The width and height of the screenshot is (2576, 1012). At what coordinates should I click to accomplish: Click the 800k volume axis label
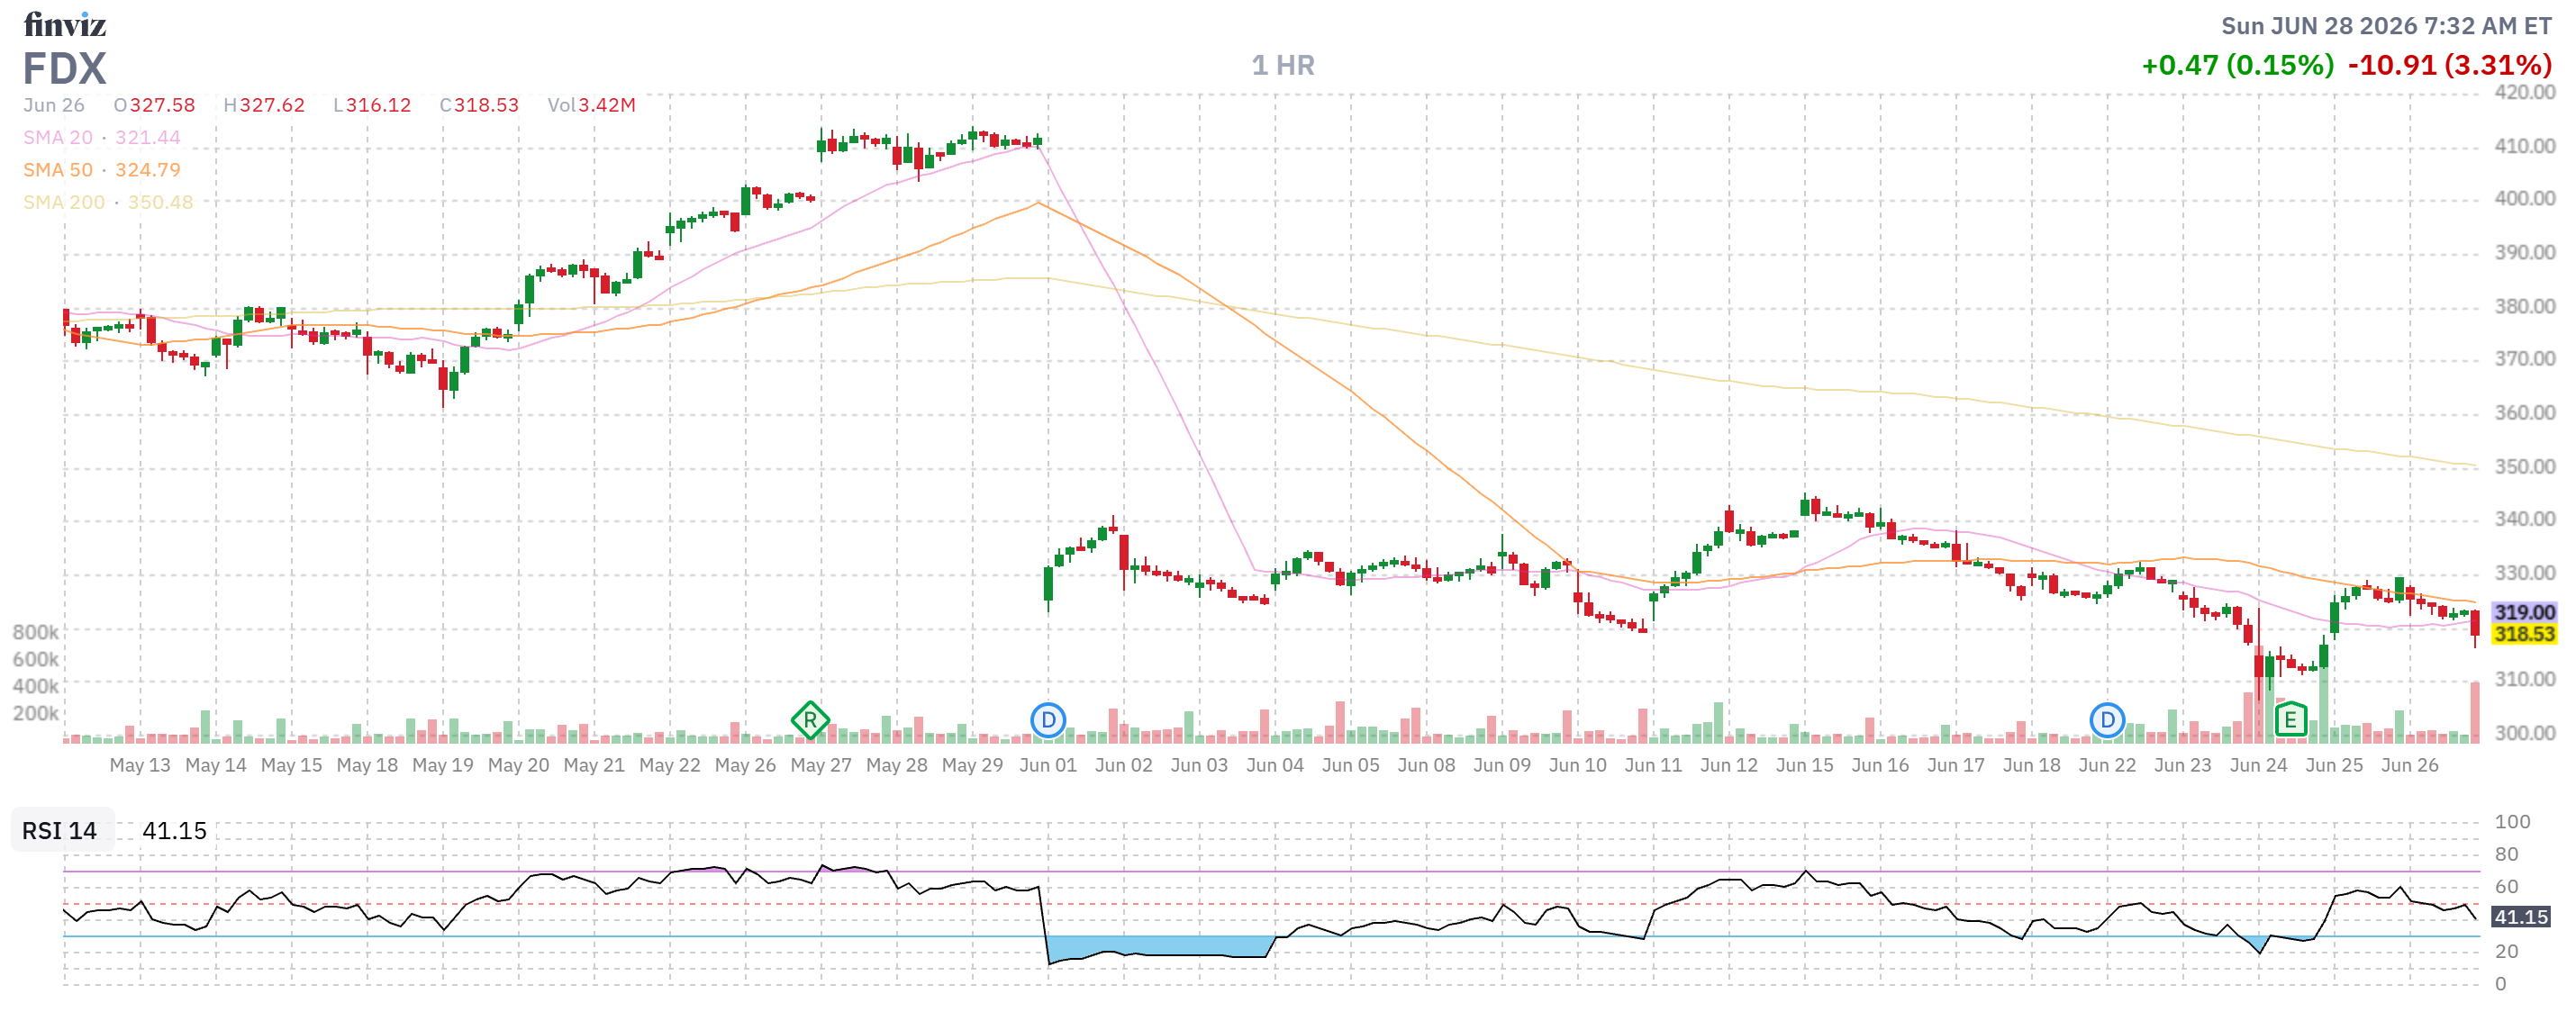(x=36, y=632)
